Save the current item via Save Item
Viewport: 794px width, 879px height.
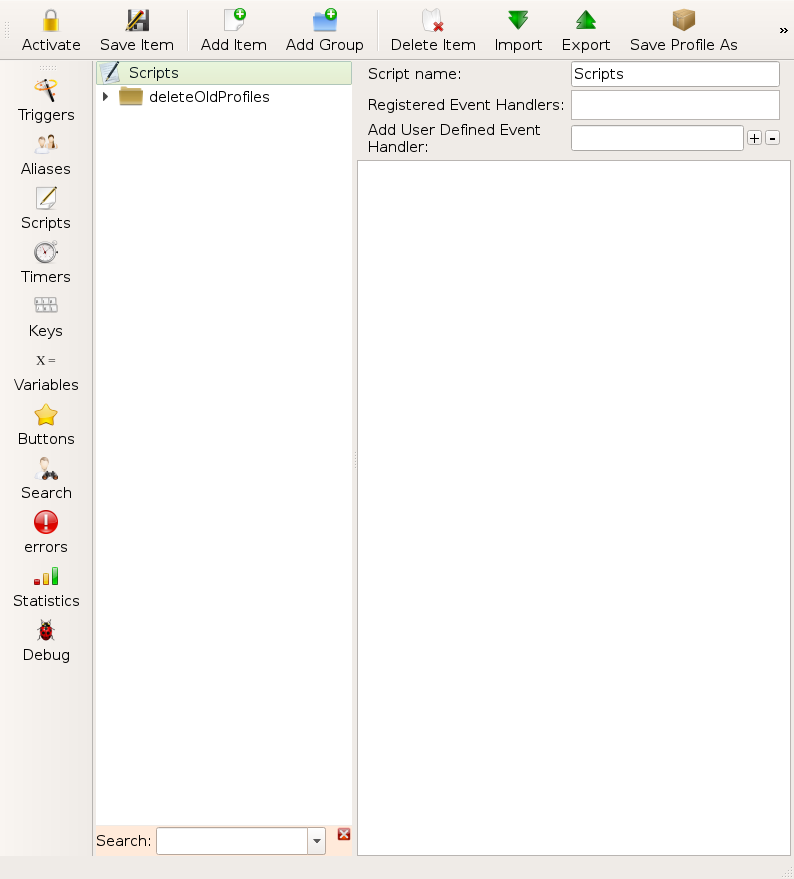[x=137, y=30]
